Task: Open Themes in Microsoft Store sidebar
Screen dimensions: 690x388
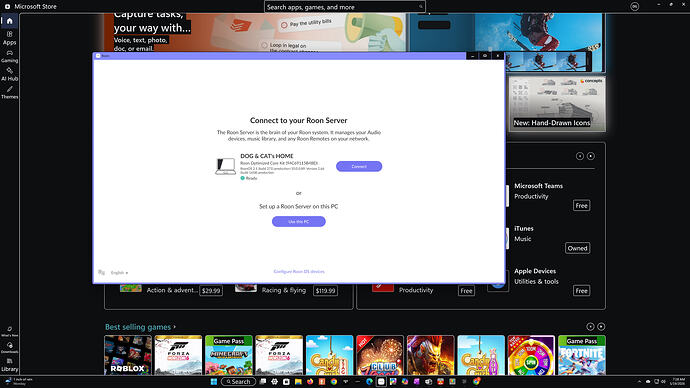Action: (x=9, y=92)
